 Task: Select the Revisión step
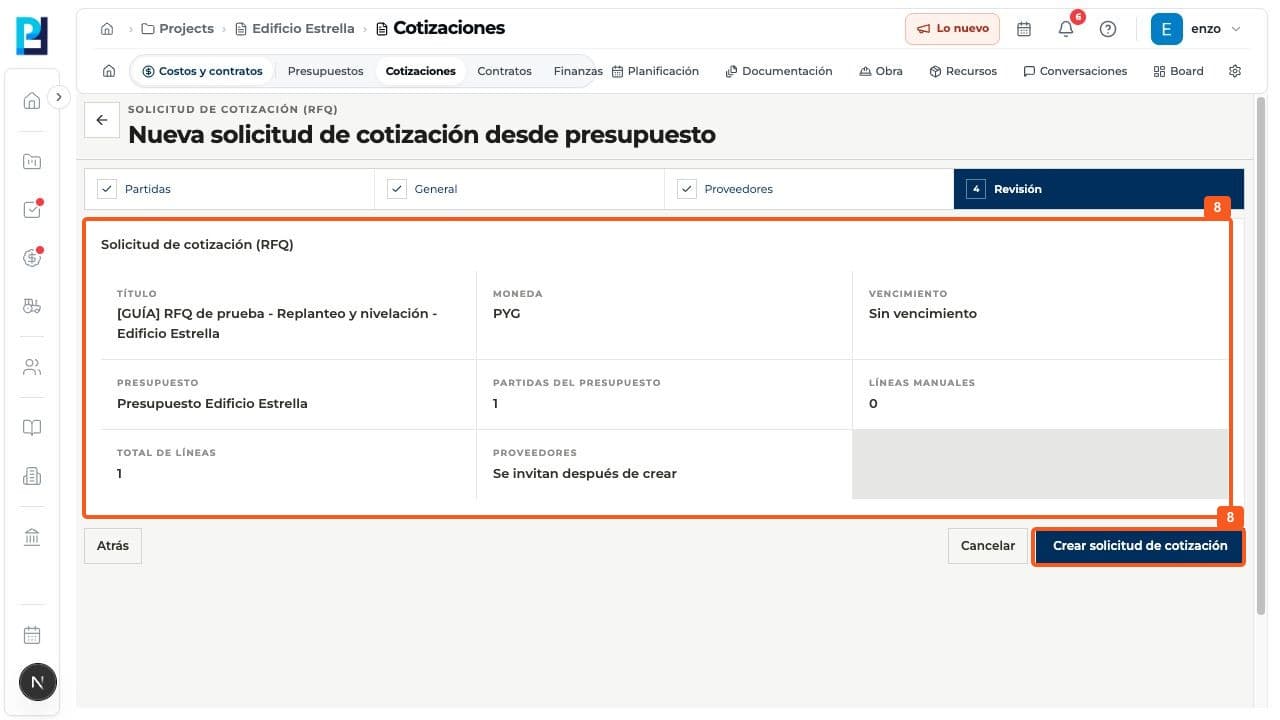click(1099, 189)
